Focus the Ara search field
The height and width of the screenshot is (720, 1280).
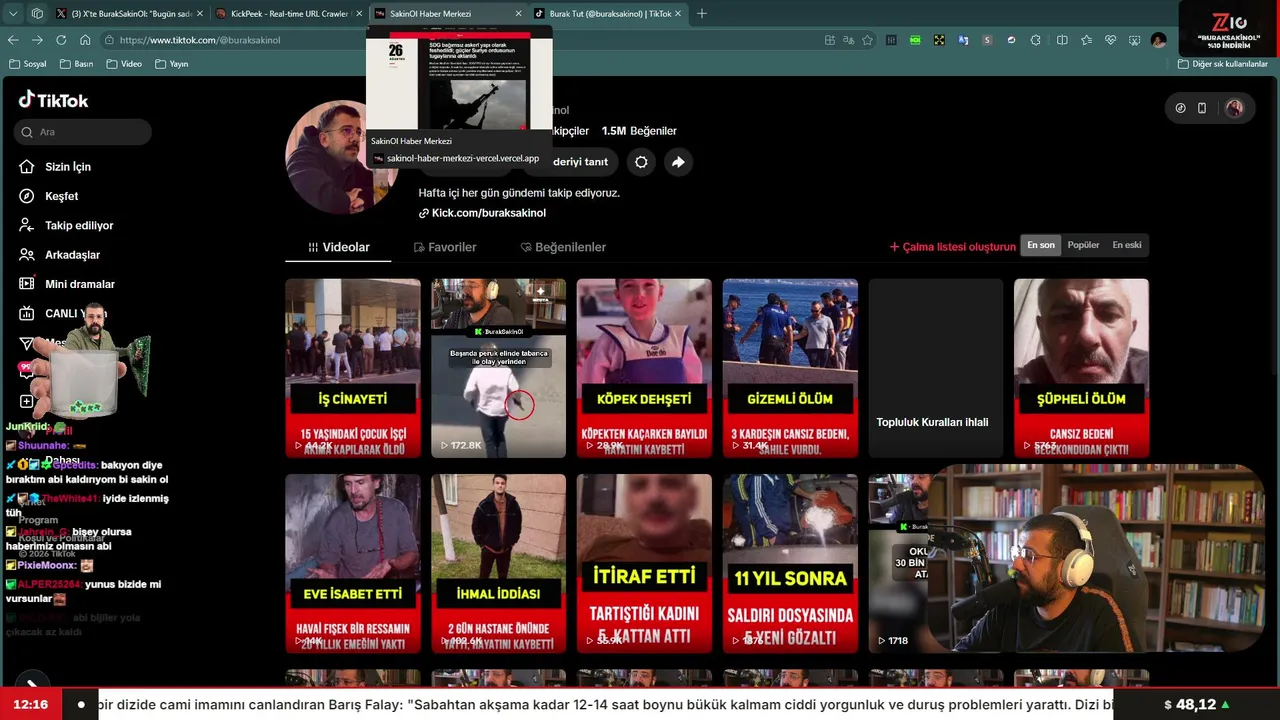click(x=83, y=132)
